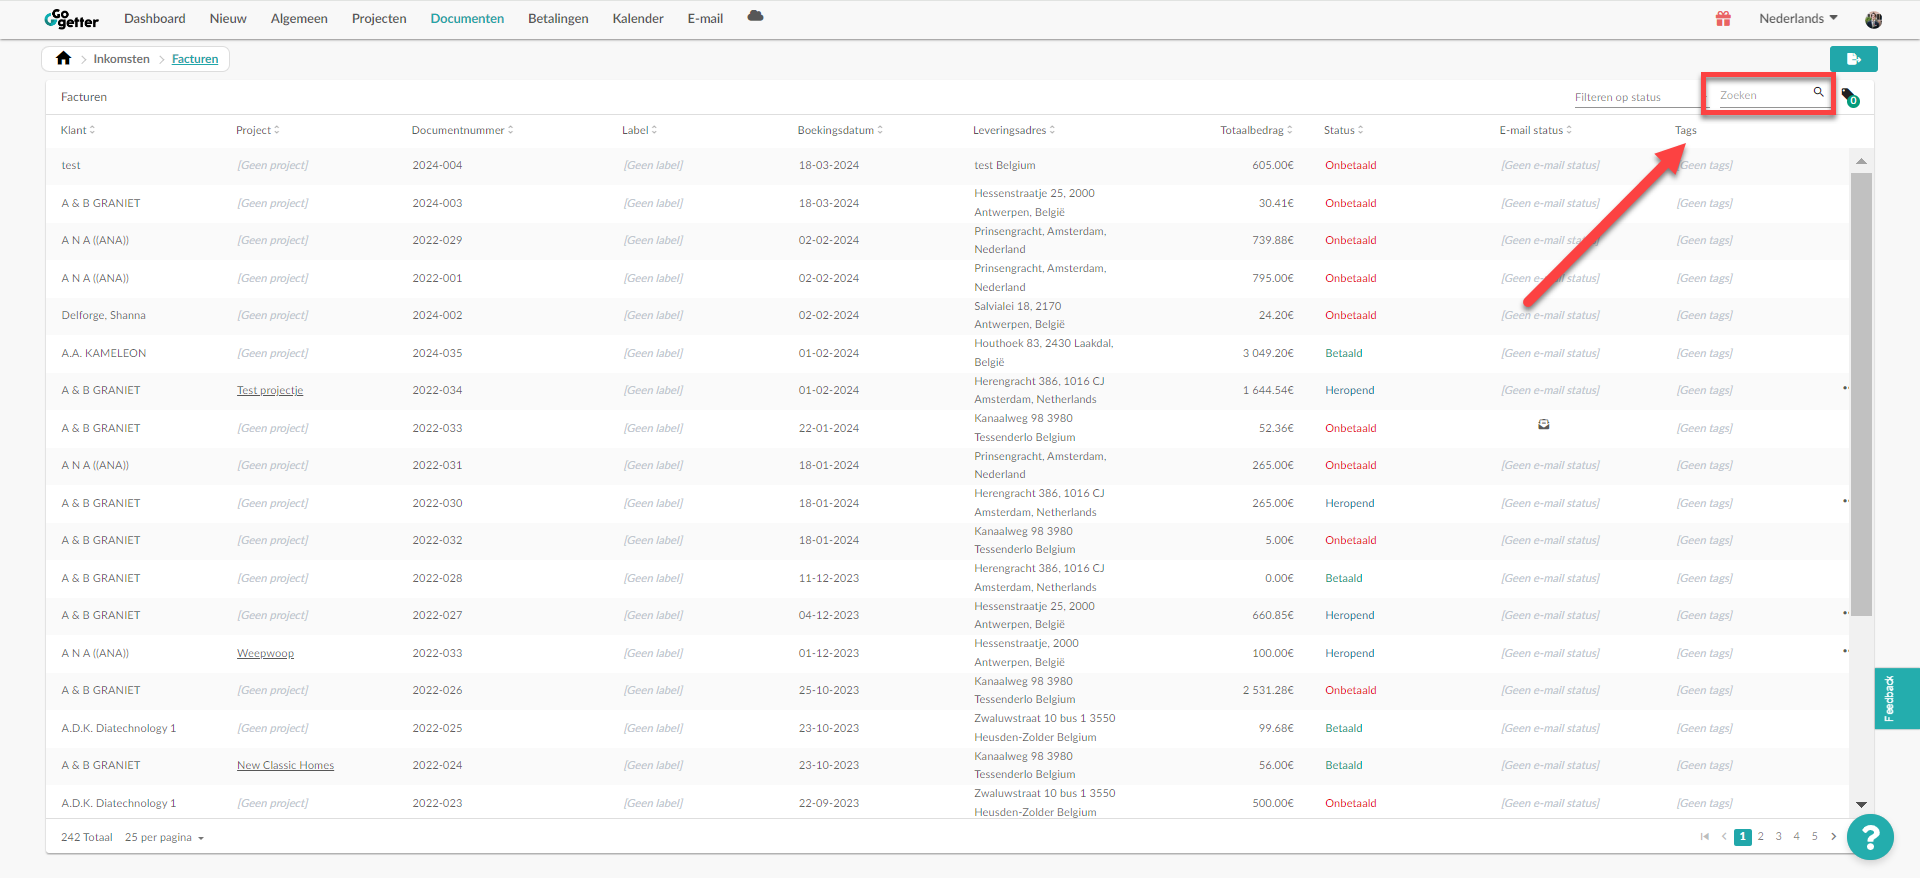Click booking date 25-10-2023
The height and width of the screenshot is (878, 1920).
(829, 690)
